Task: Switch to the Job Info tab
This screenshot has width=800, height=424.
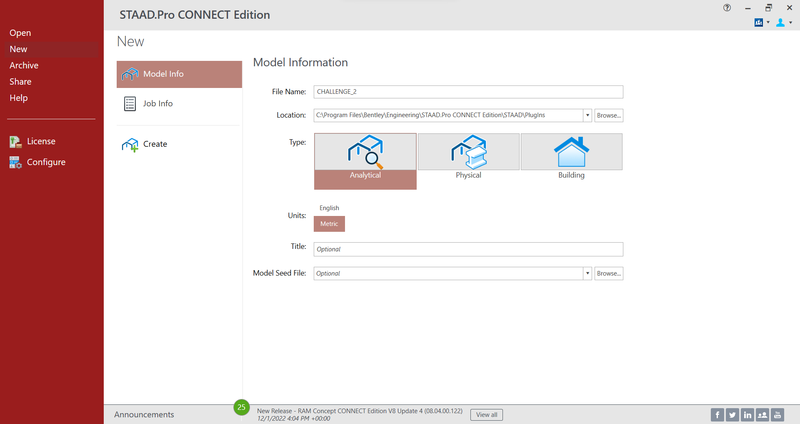Action: click(179, 104)
